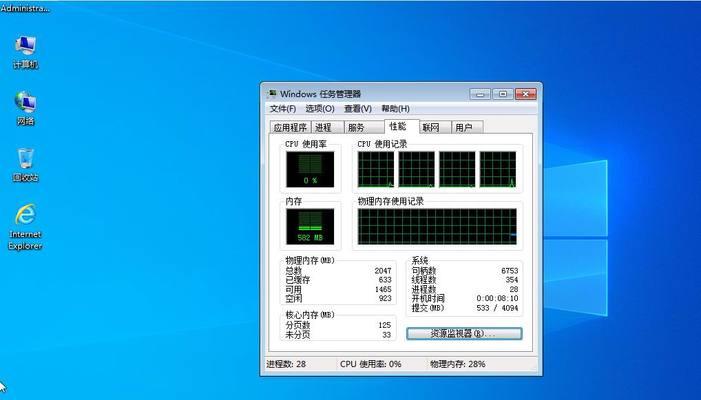Click the 核心内存(MB) group label
Image resolution: width=701 pixels, height=400 pixels.
(x=310, y=315)
